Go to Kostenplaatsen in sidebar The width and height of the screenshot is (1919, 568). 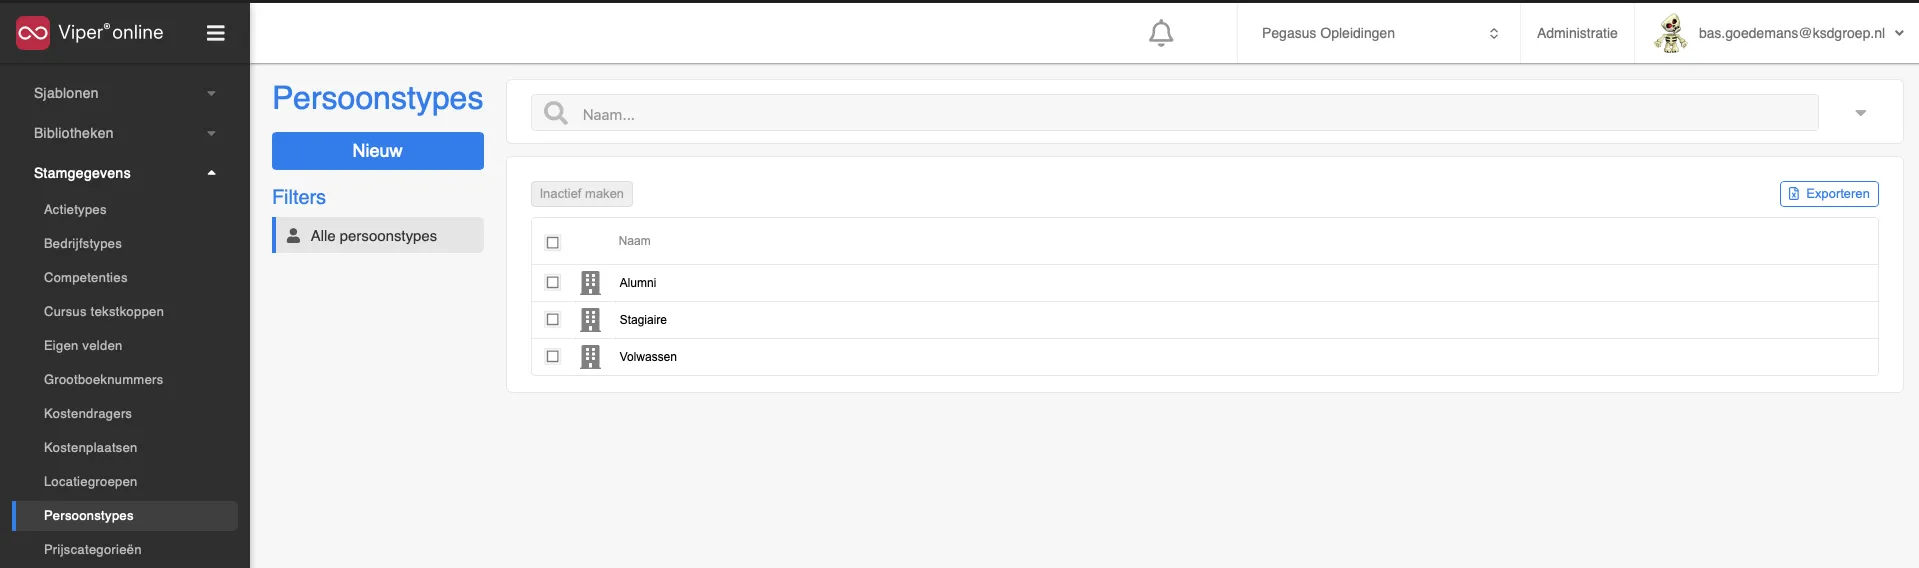click(x=91, y=447)
